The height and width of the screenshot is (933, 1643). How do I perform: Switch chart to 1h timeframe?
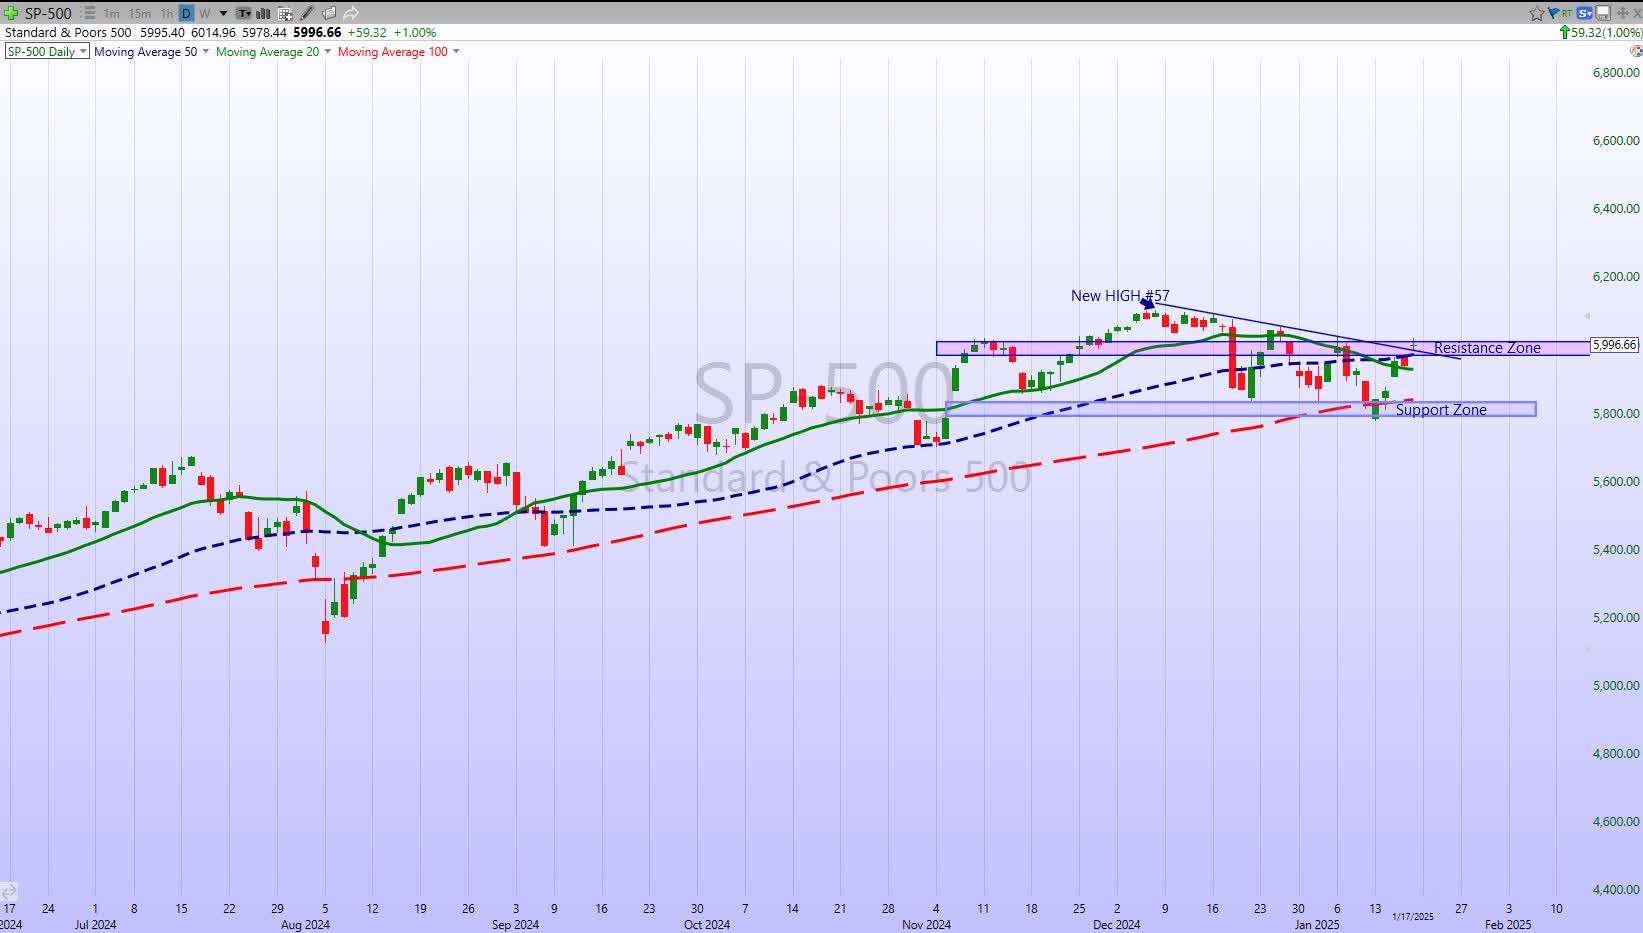(167, 14)
